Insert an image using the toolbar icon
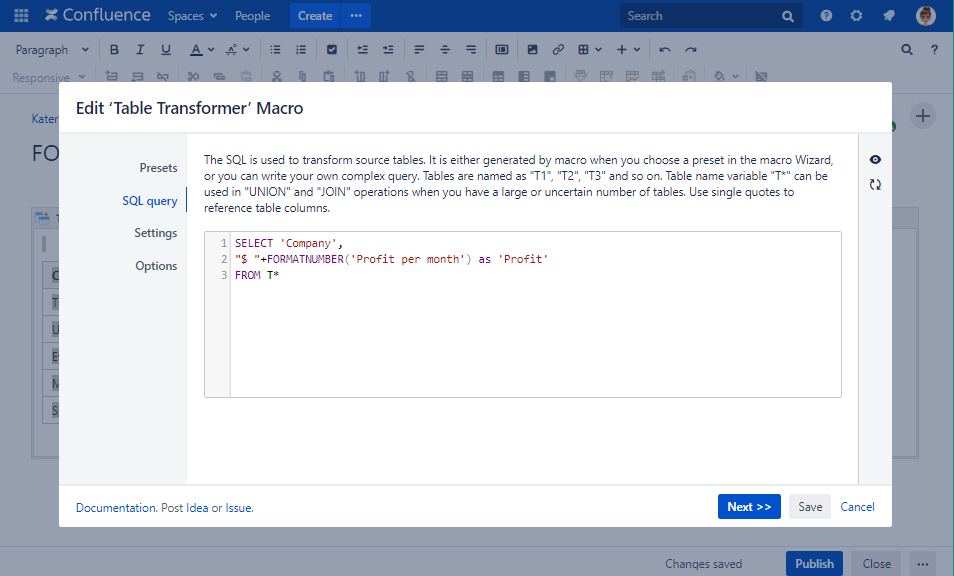 [532, 49]
